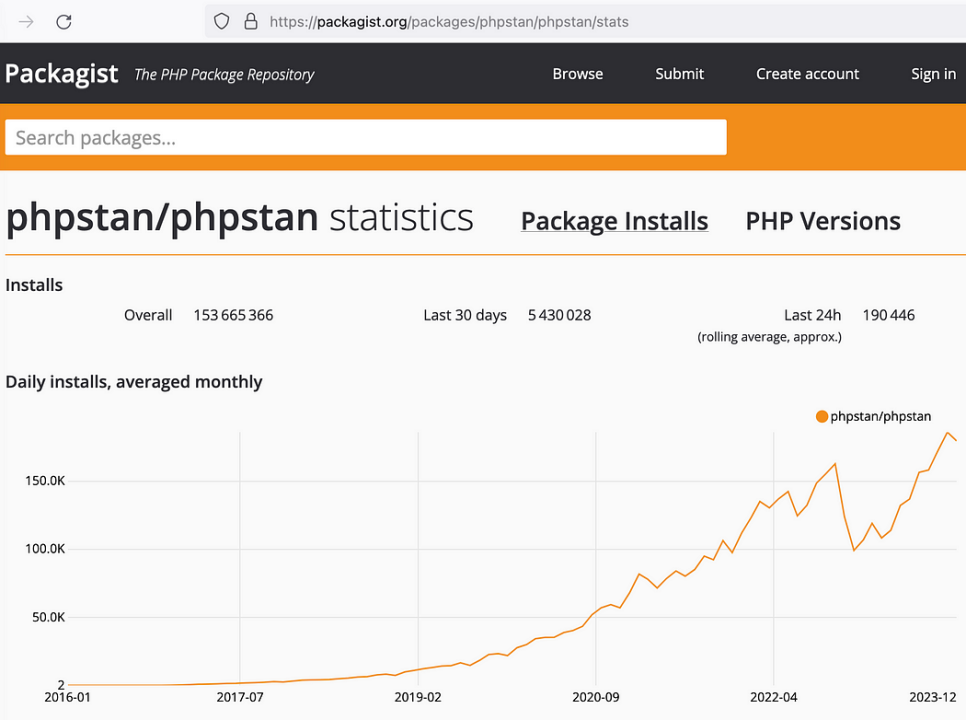Click the Installs section heading

34,285
